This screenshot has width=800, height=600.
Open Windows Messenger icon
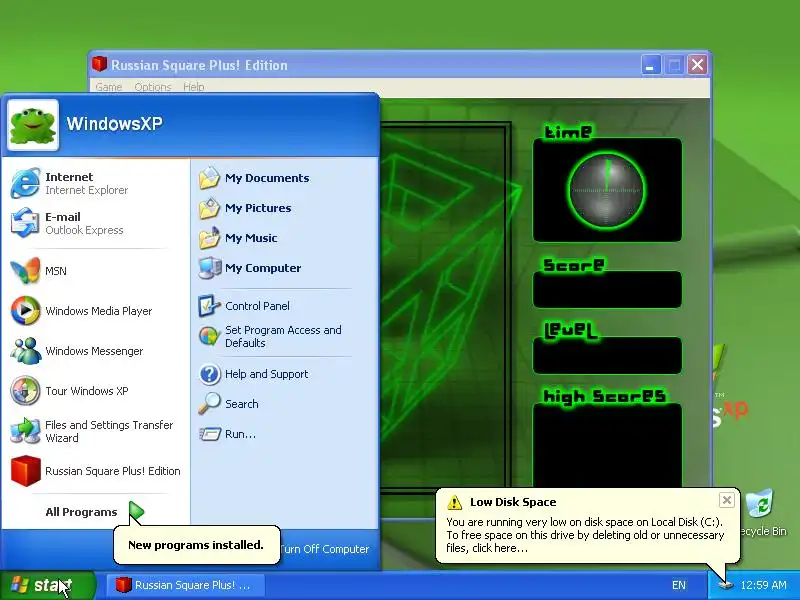click(25, 351)
